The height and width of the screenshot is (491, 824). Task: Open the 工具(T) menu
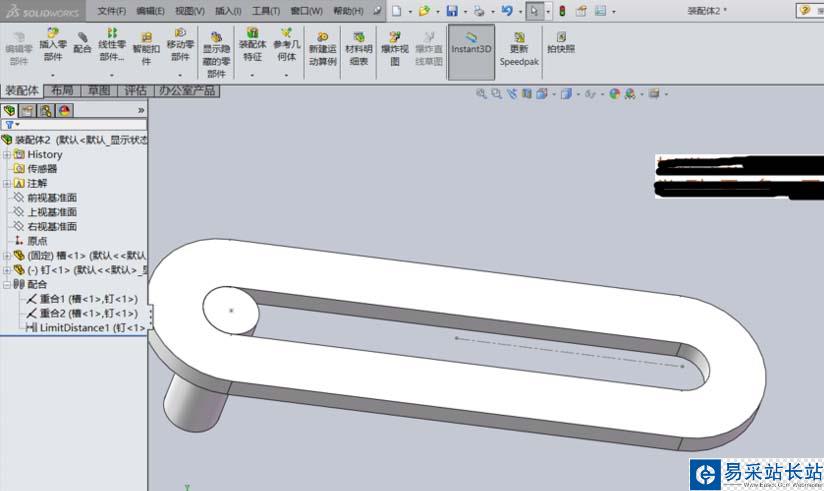point(265,11)
